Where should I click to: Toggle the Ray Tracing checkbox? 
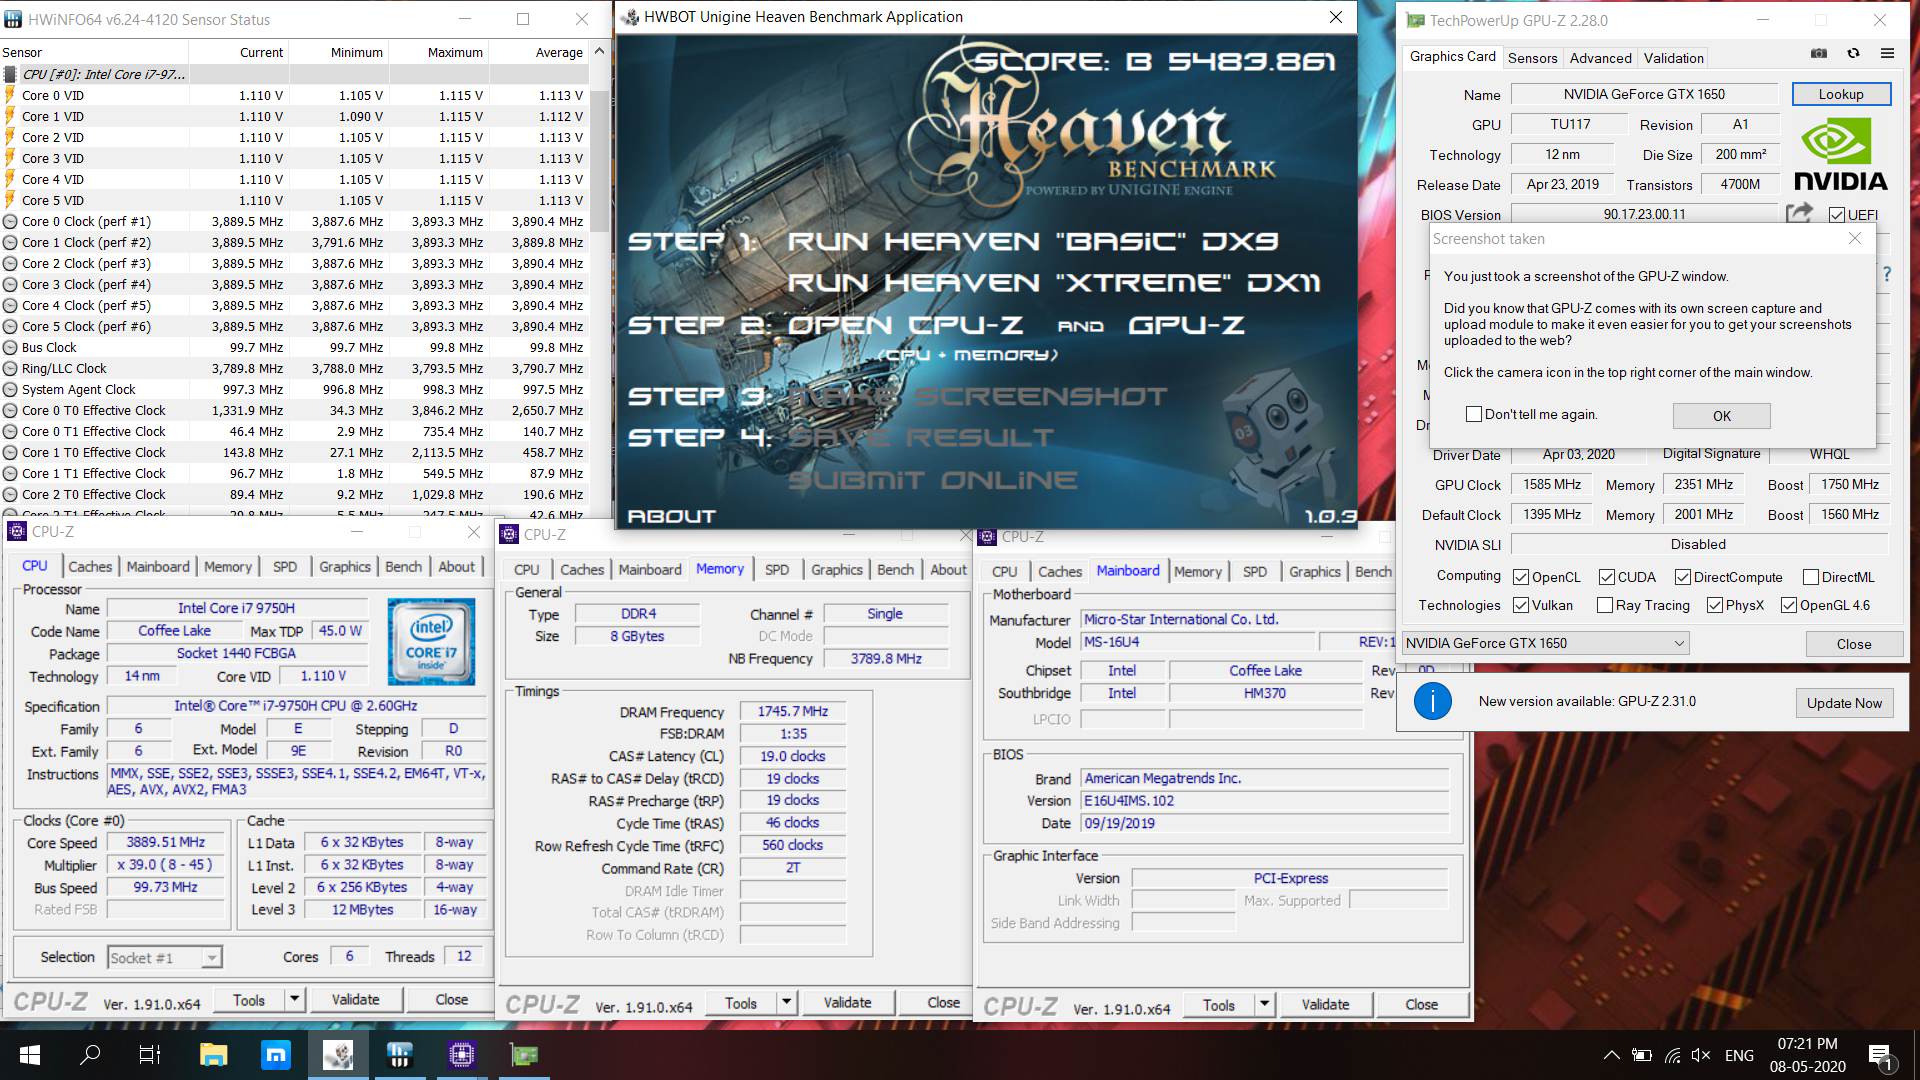1605,605
